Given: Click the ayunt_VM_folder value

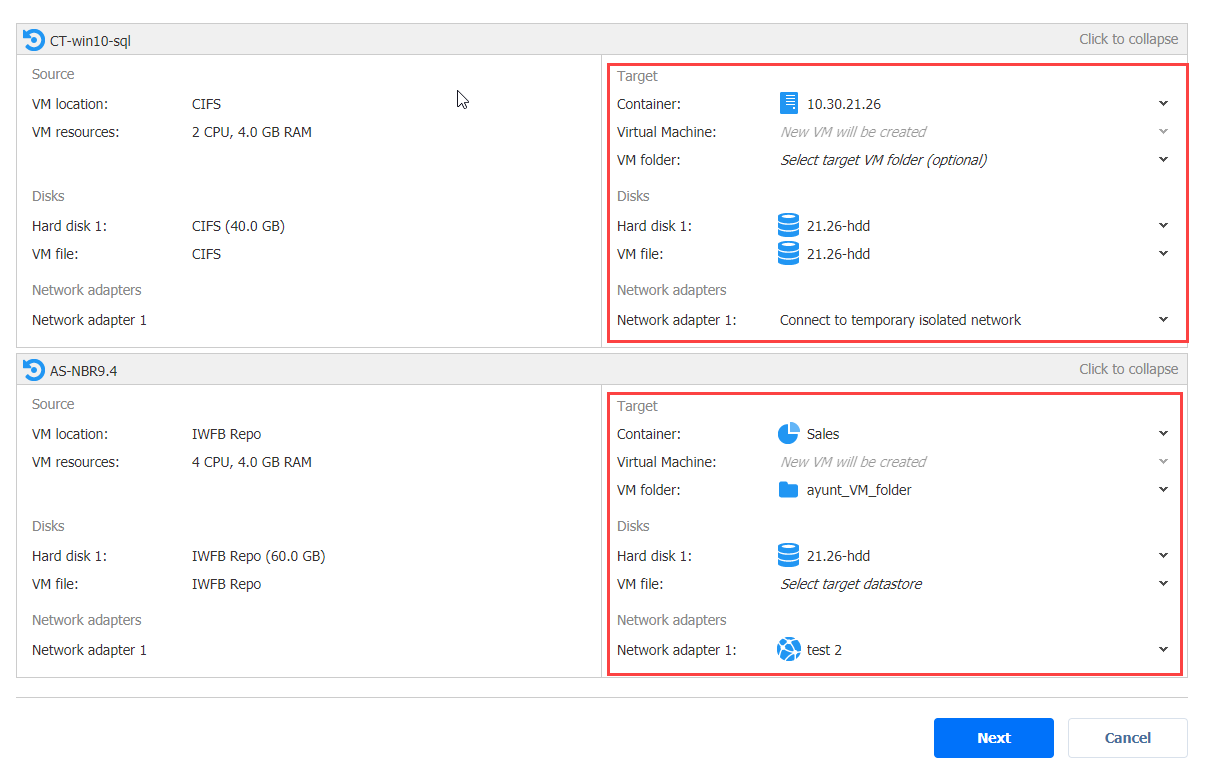Looking at the screenshot, I should (859, 490).
